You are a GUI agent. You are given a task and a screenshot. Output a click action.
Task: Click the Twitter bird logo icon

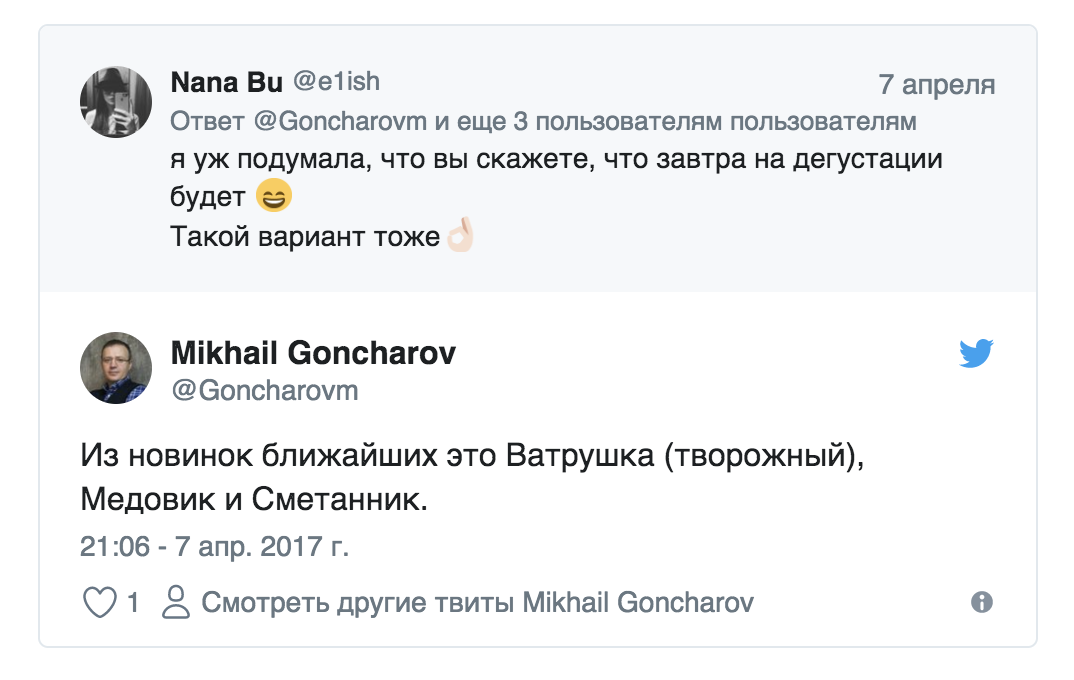[978, 352]
